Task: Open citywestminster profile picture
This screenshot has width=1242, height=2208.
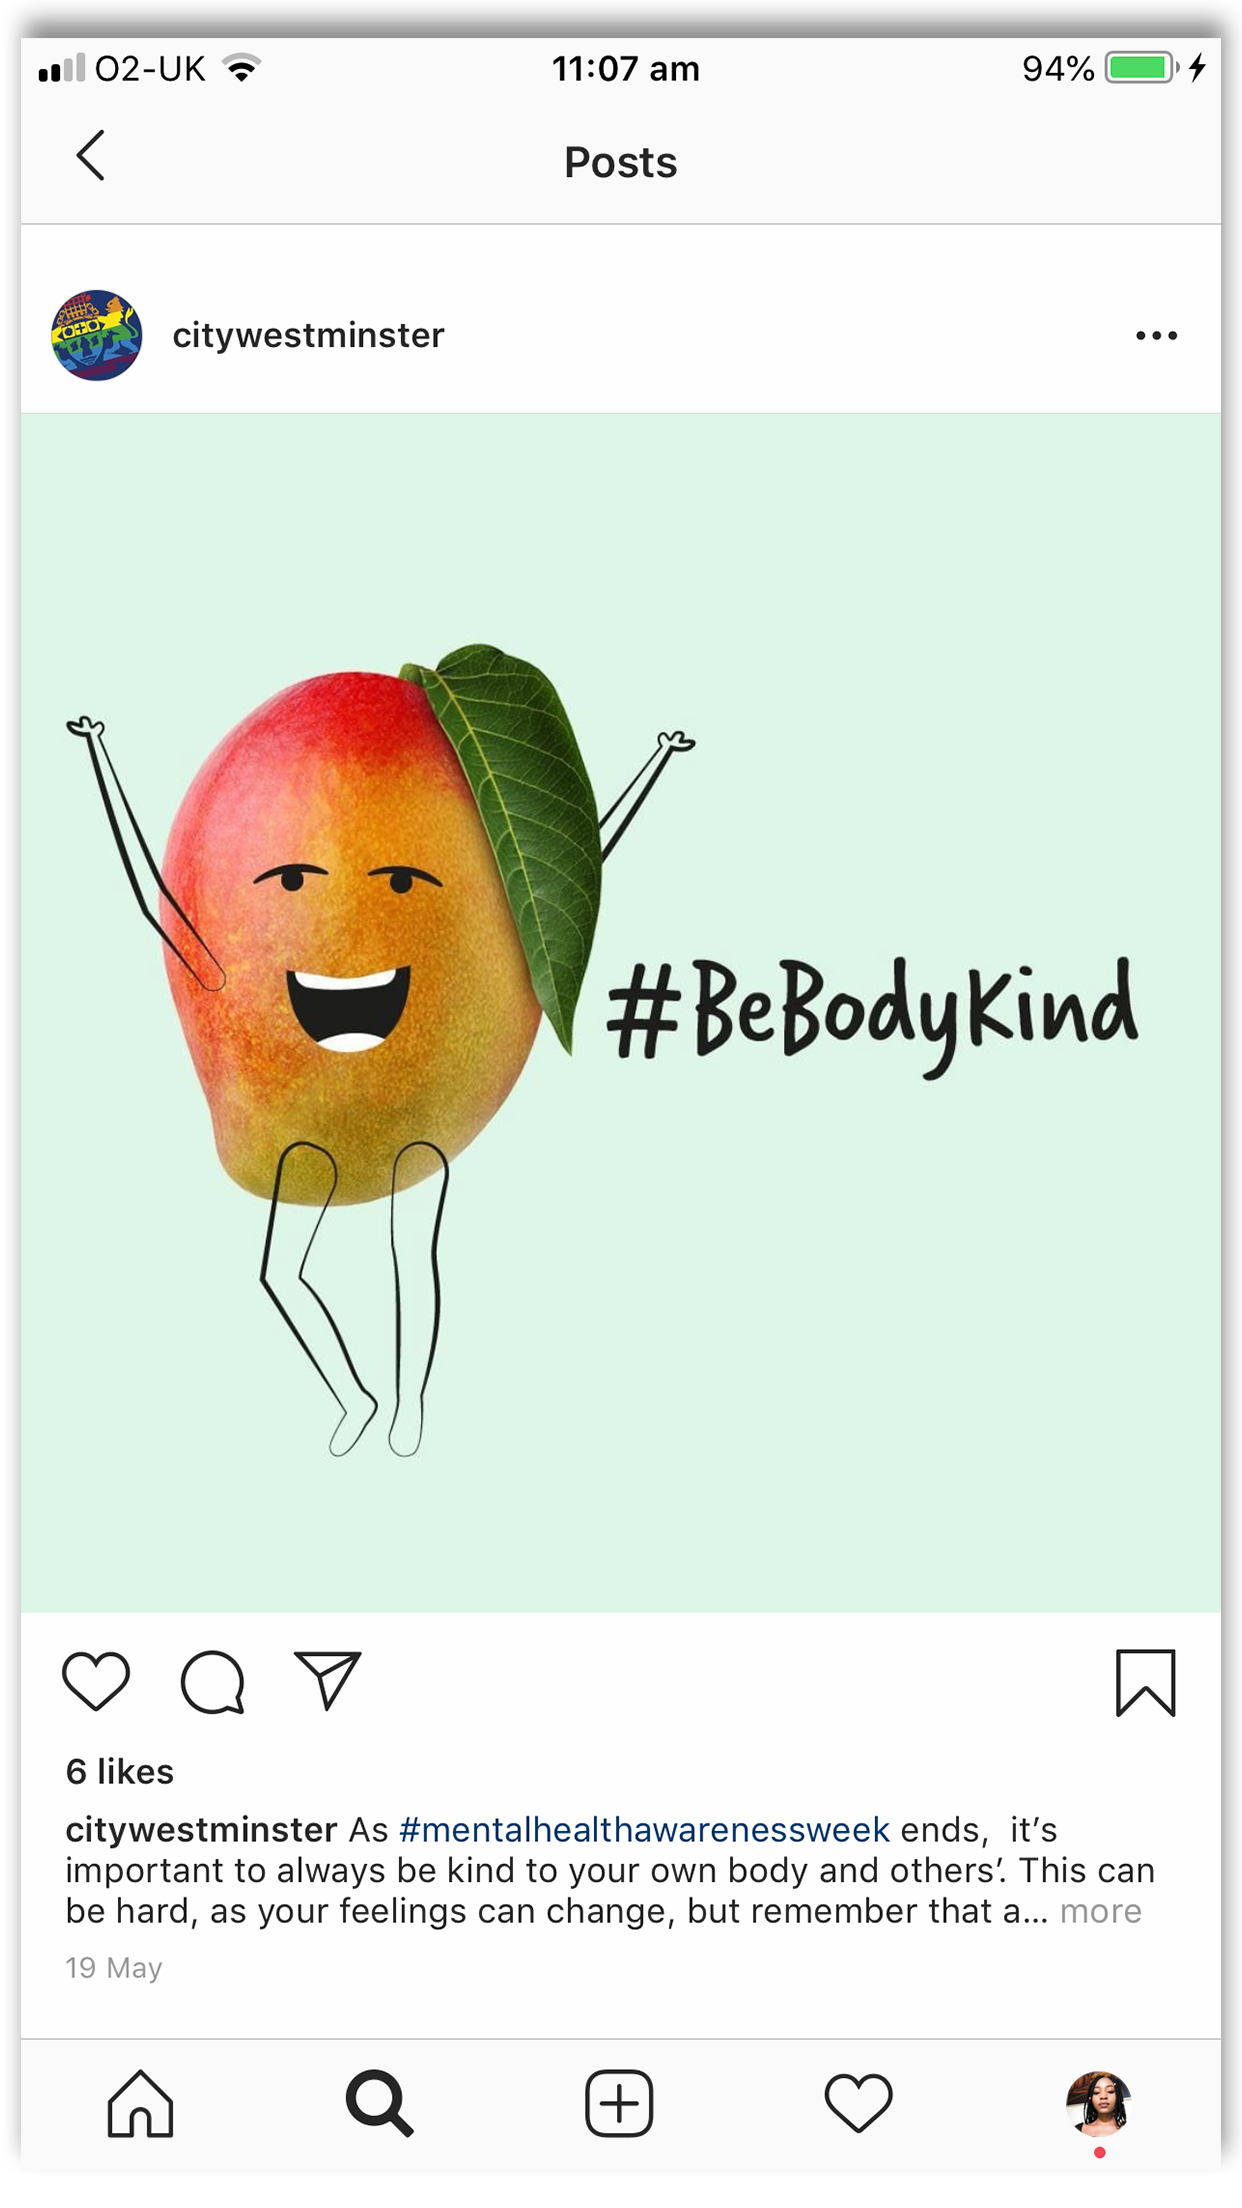Action: (x=96, y=335)
